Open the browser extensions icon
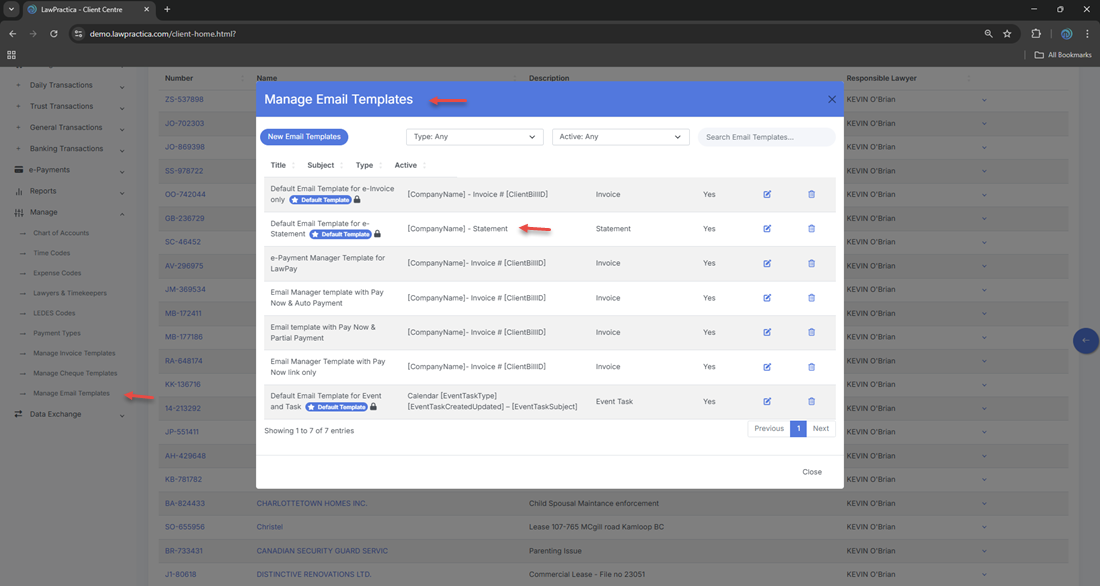The width and height of the screenshot is (1100, 586). click(1036, 34)
